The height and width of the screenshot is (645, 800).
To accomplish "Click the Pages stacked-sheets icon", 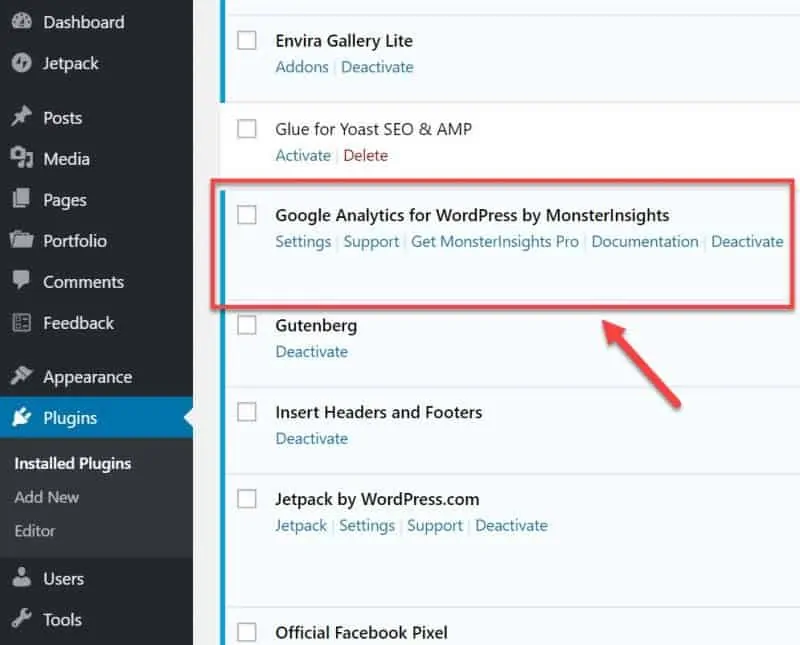I will [x=21, y=199].
